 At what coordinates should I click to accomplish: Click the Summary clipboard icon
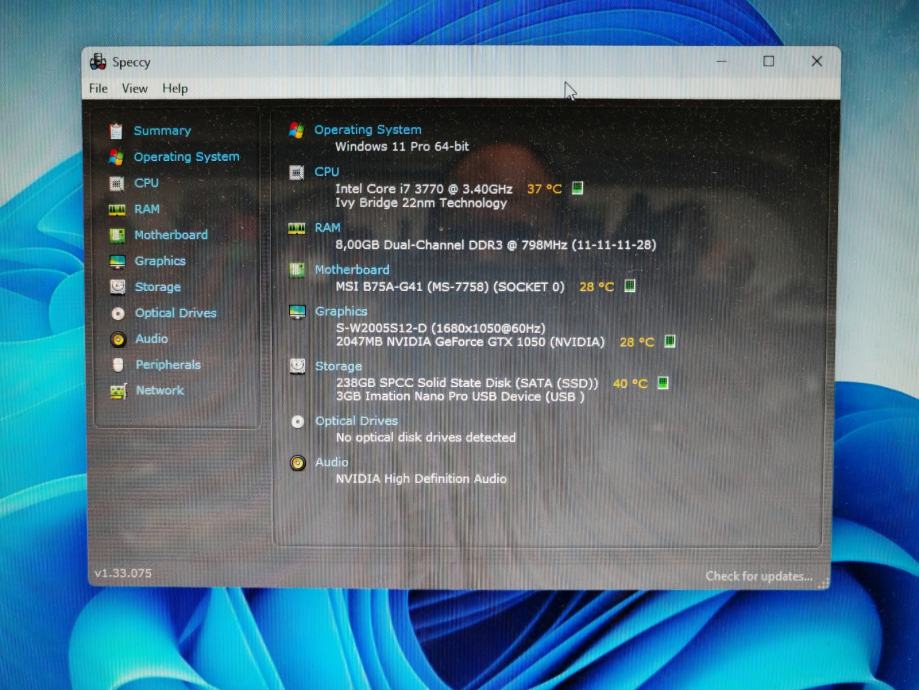tap(116, 131)
